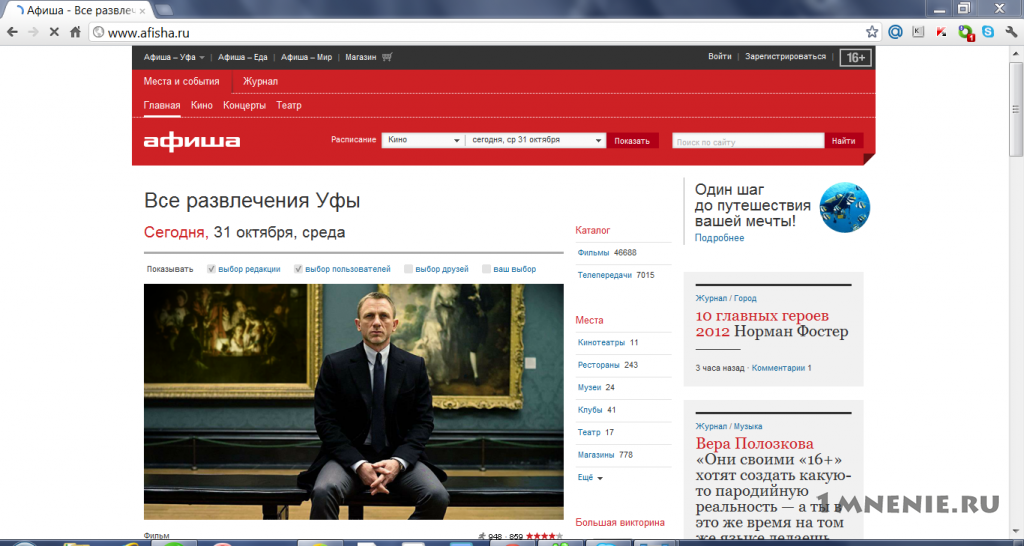Enable the выбор друзей checkbox
The height and width of the screenshot is (546, 1024).
tap(408, 269)
